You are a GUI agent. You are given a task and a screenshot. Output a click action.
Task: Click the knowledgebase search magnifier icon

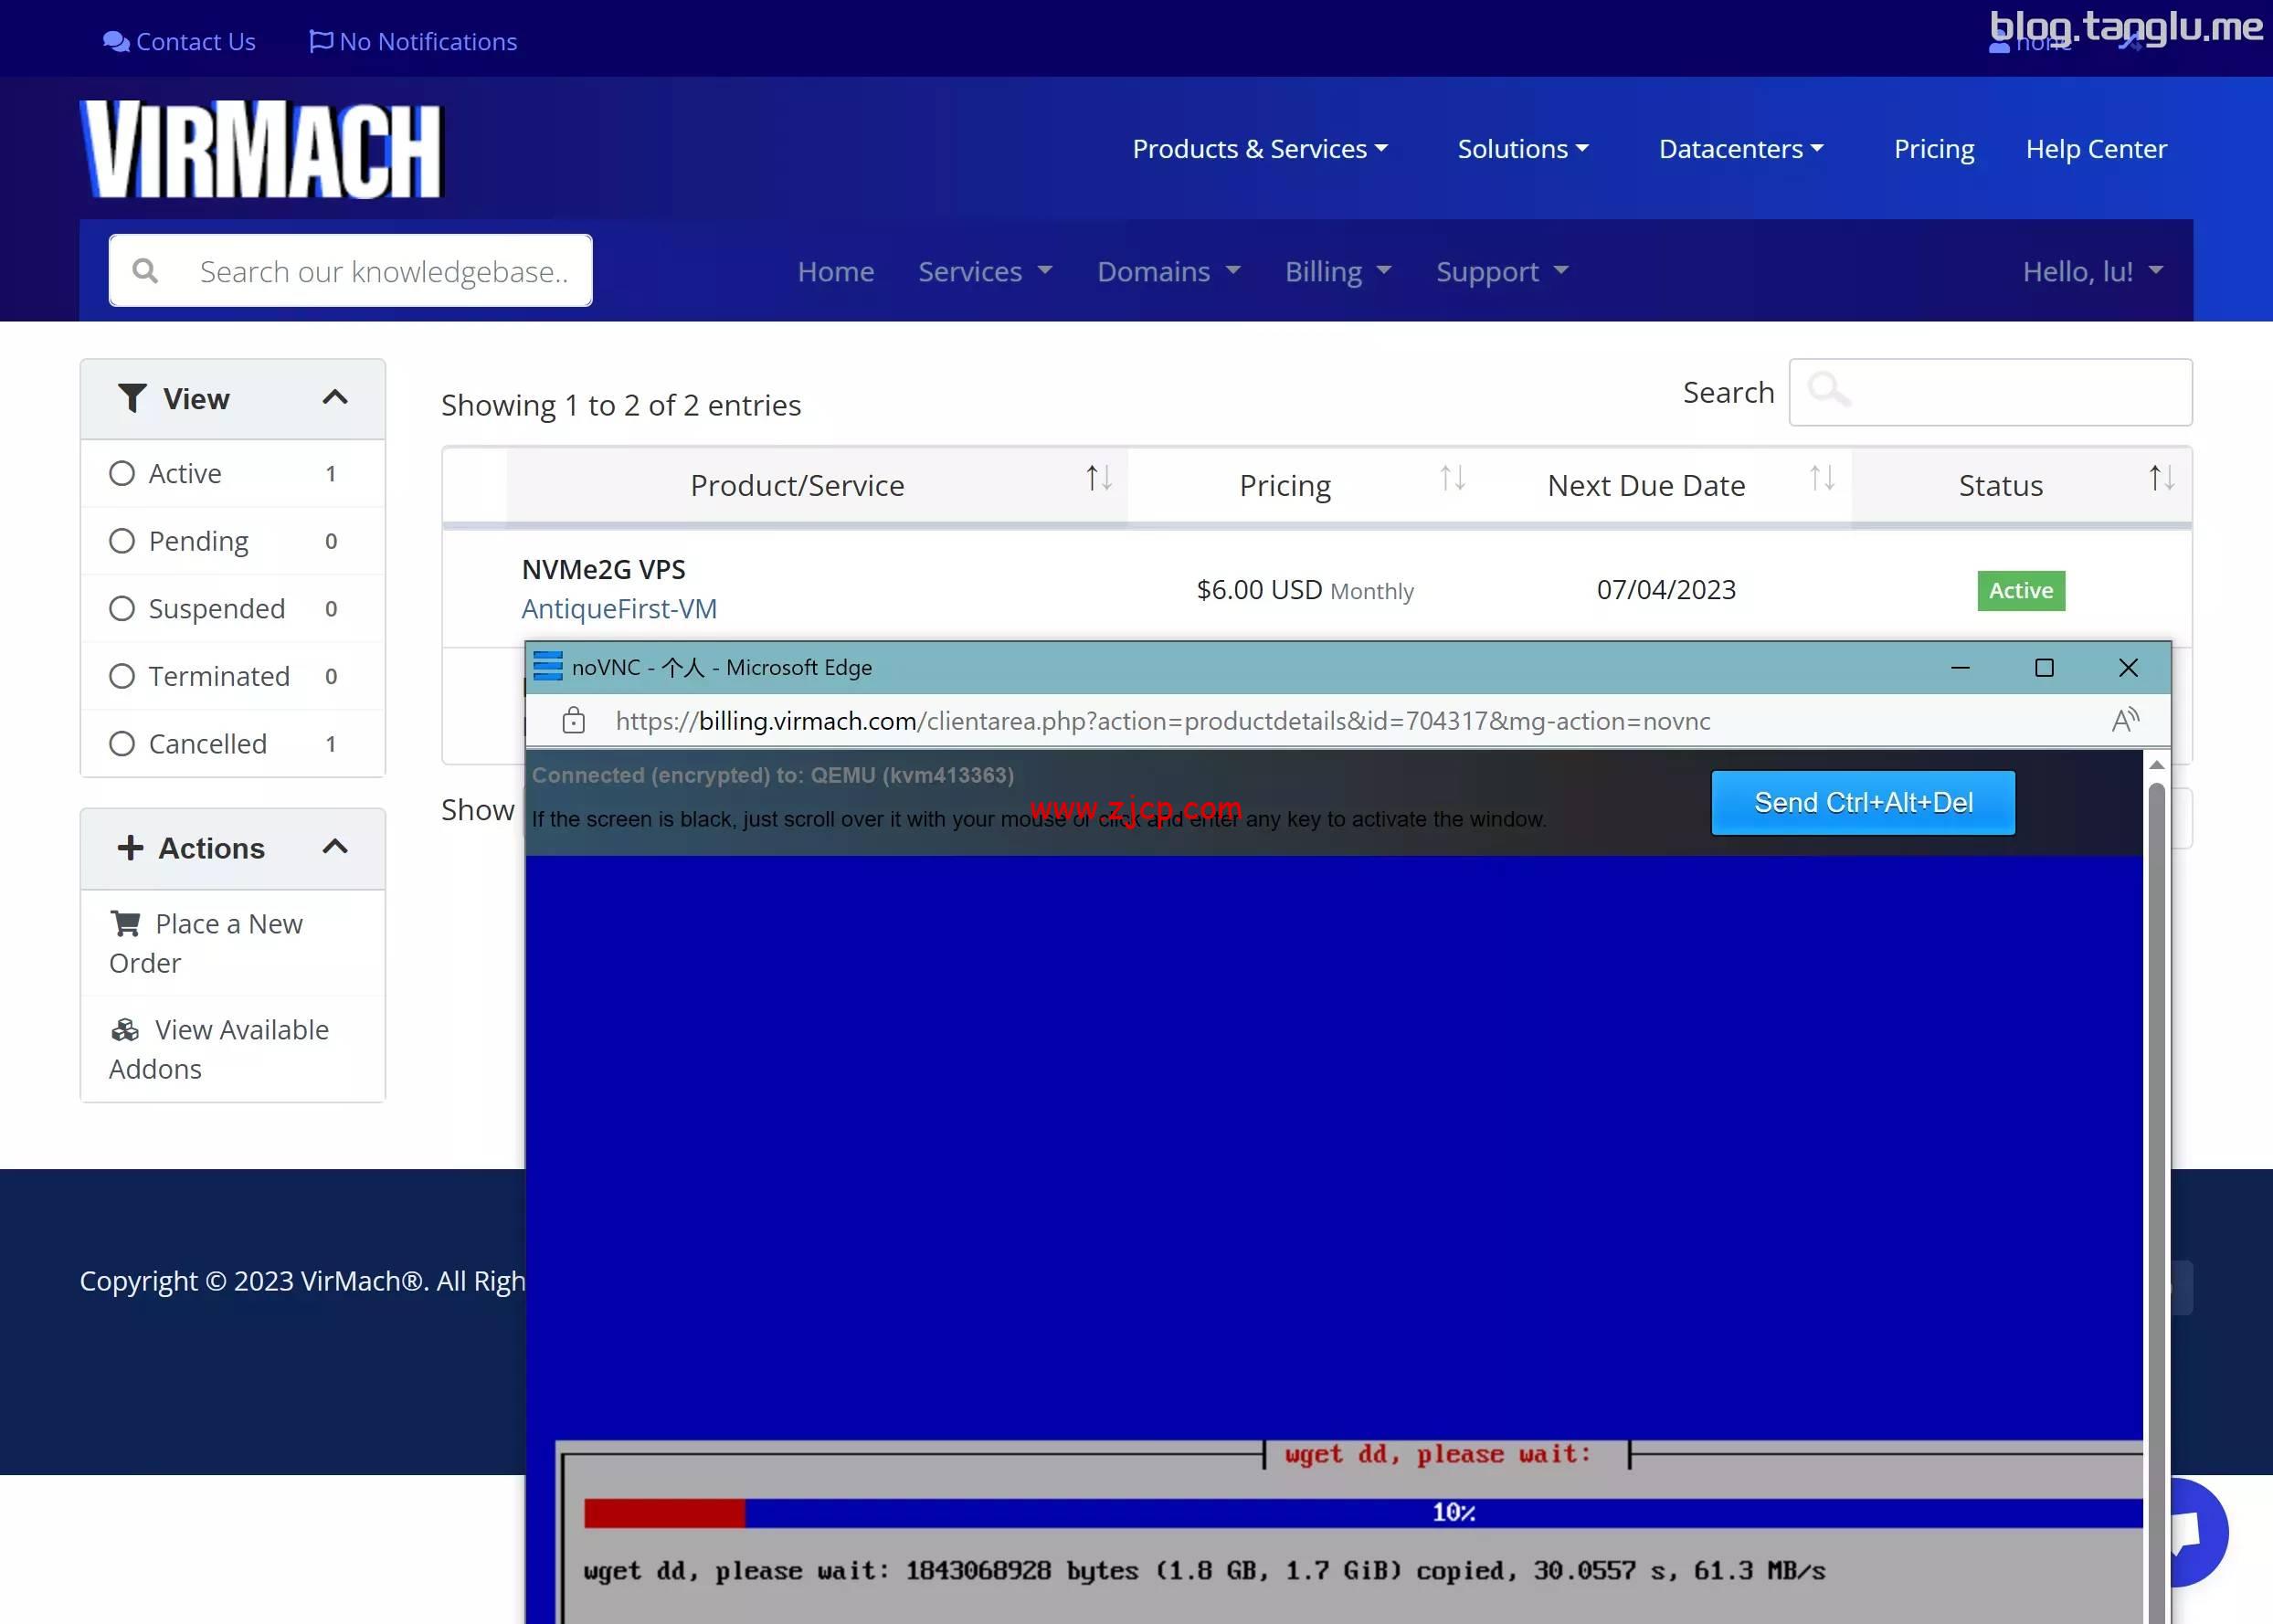click(x=145, y=271)
